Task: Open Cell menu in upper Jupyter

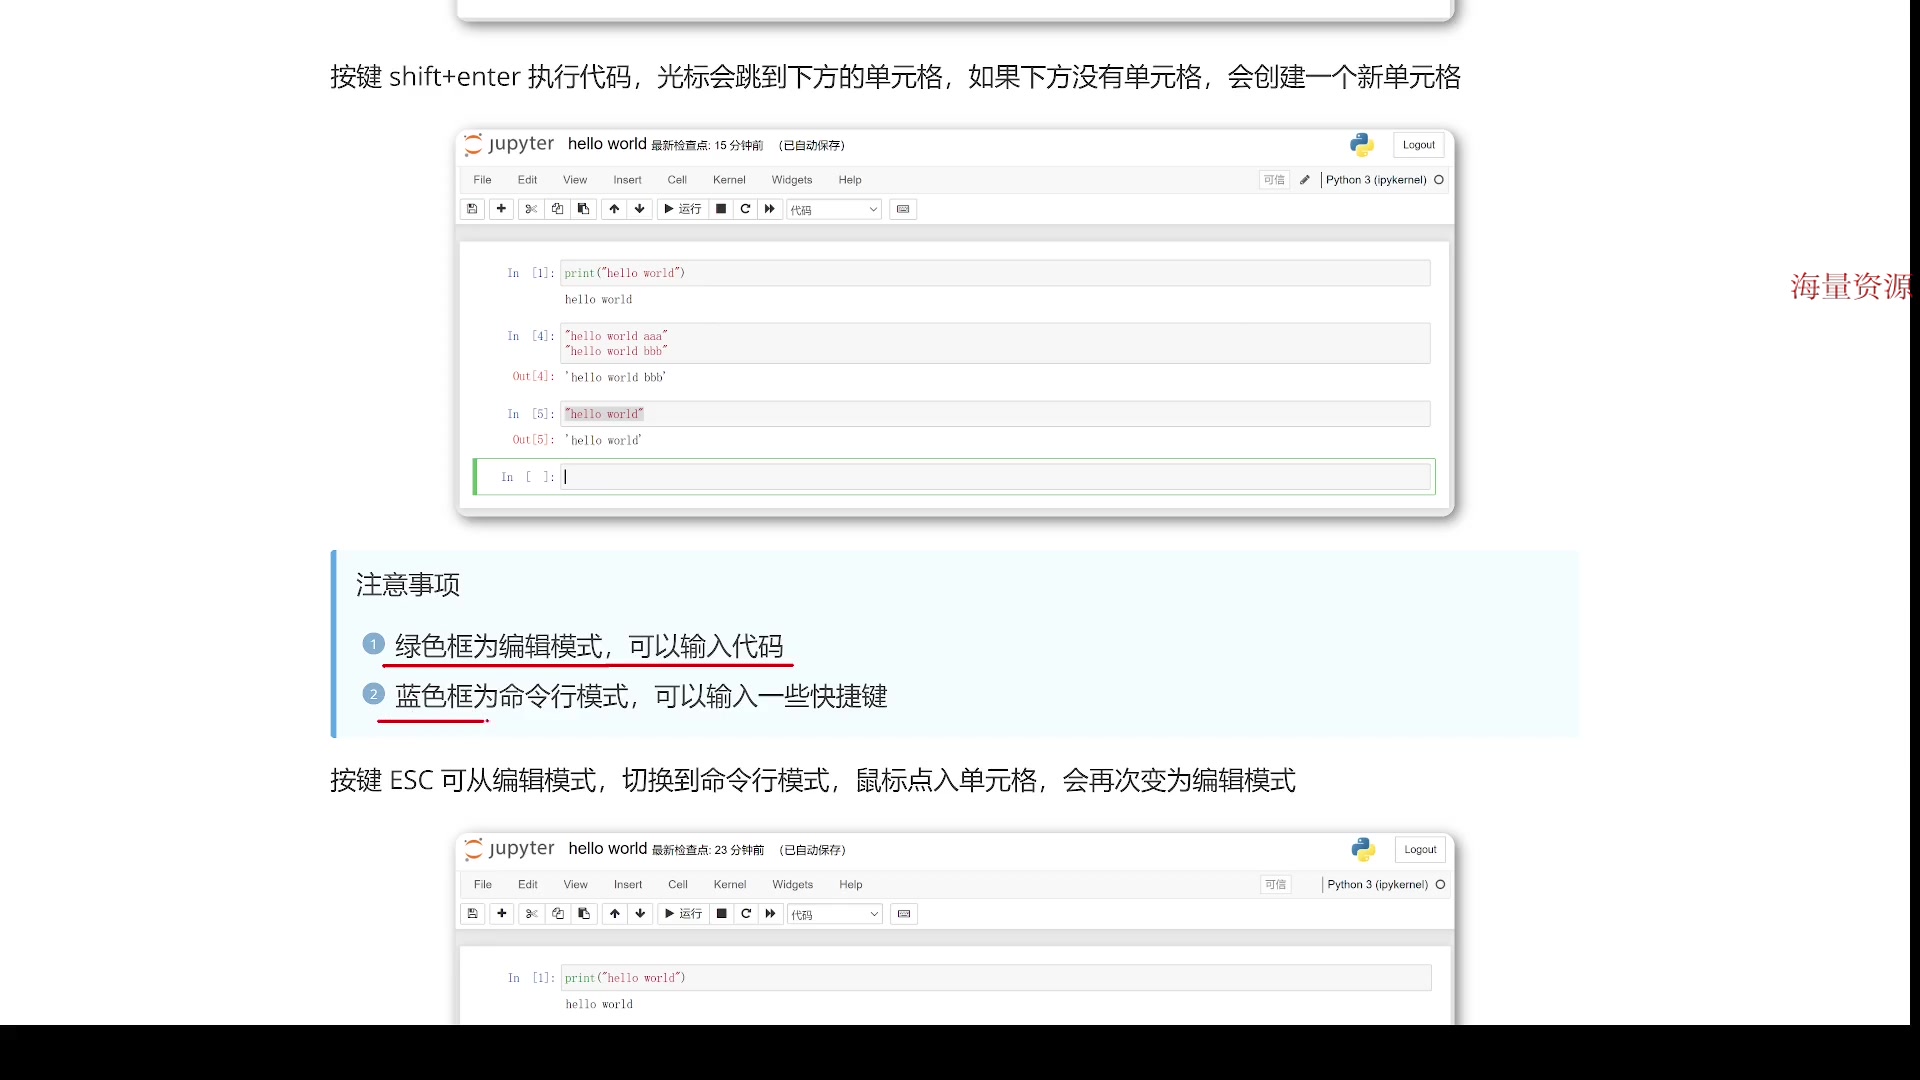Action: [x=677, y=180]
